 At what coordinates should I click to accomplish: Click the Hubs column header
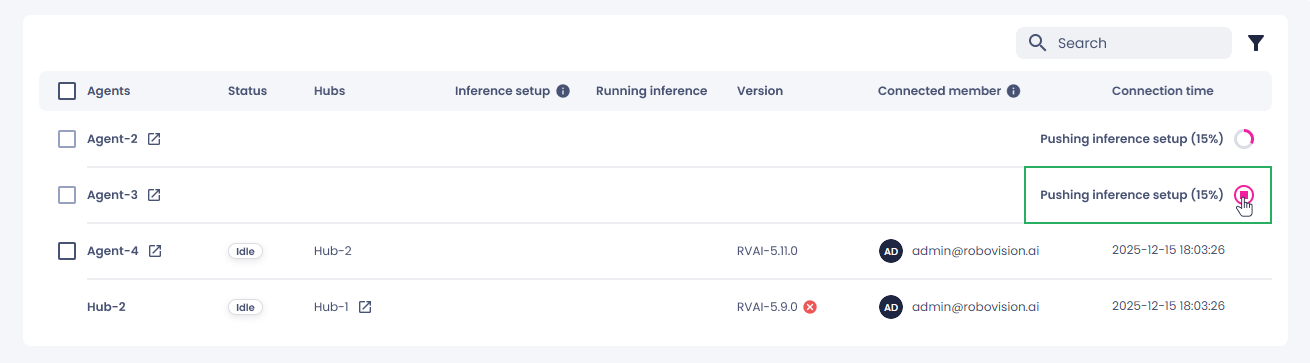tap(329, 91)
